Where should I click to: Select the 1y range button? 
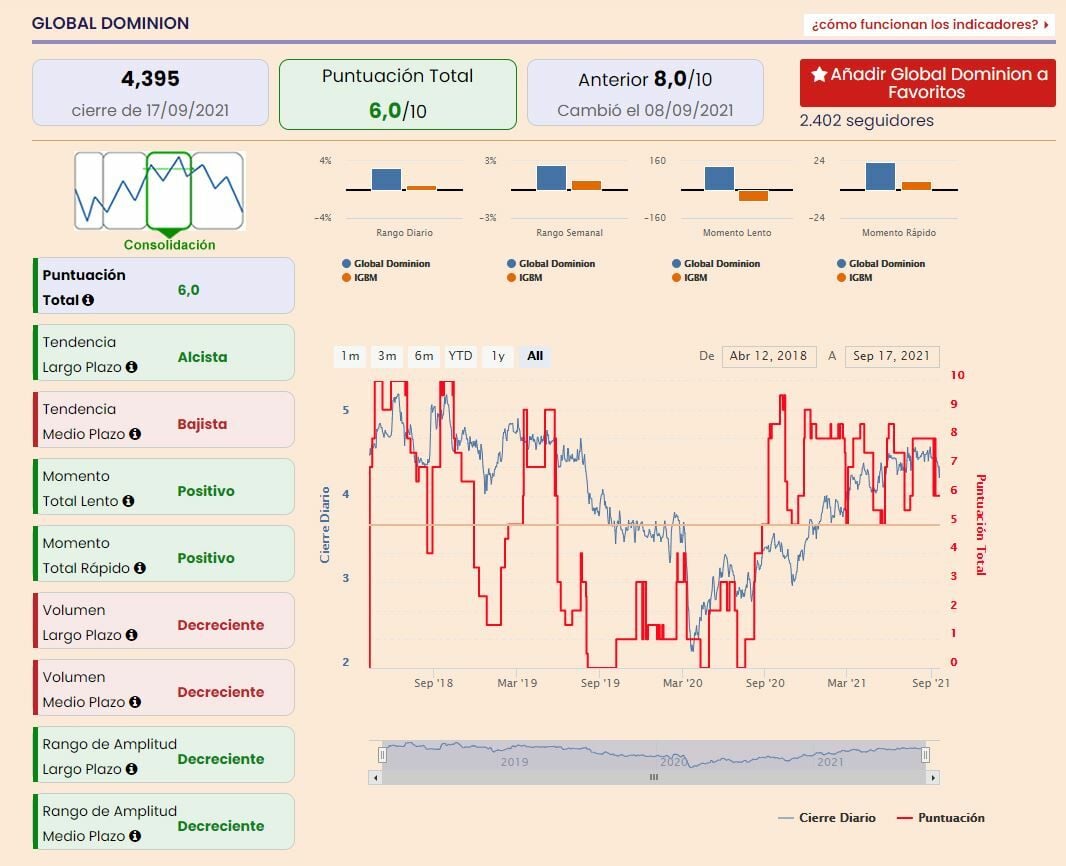pos(498,356)
